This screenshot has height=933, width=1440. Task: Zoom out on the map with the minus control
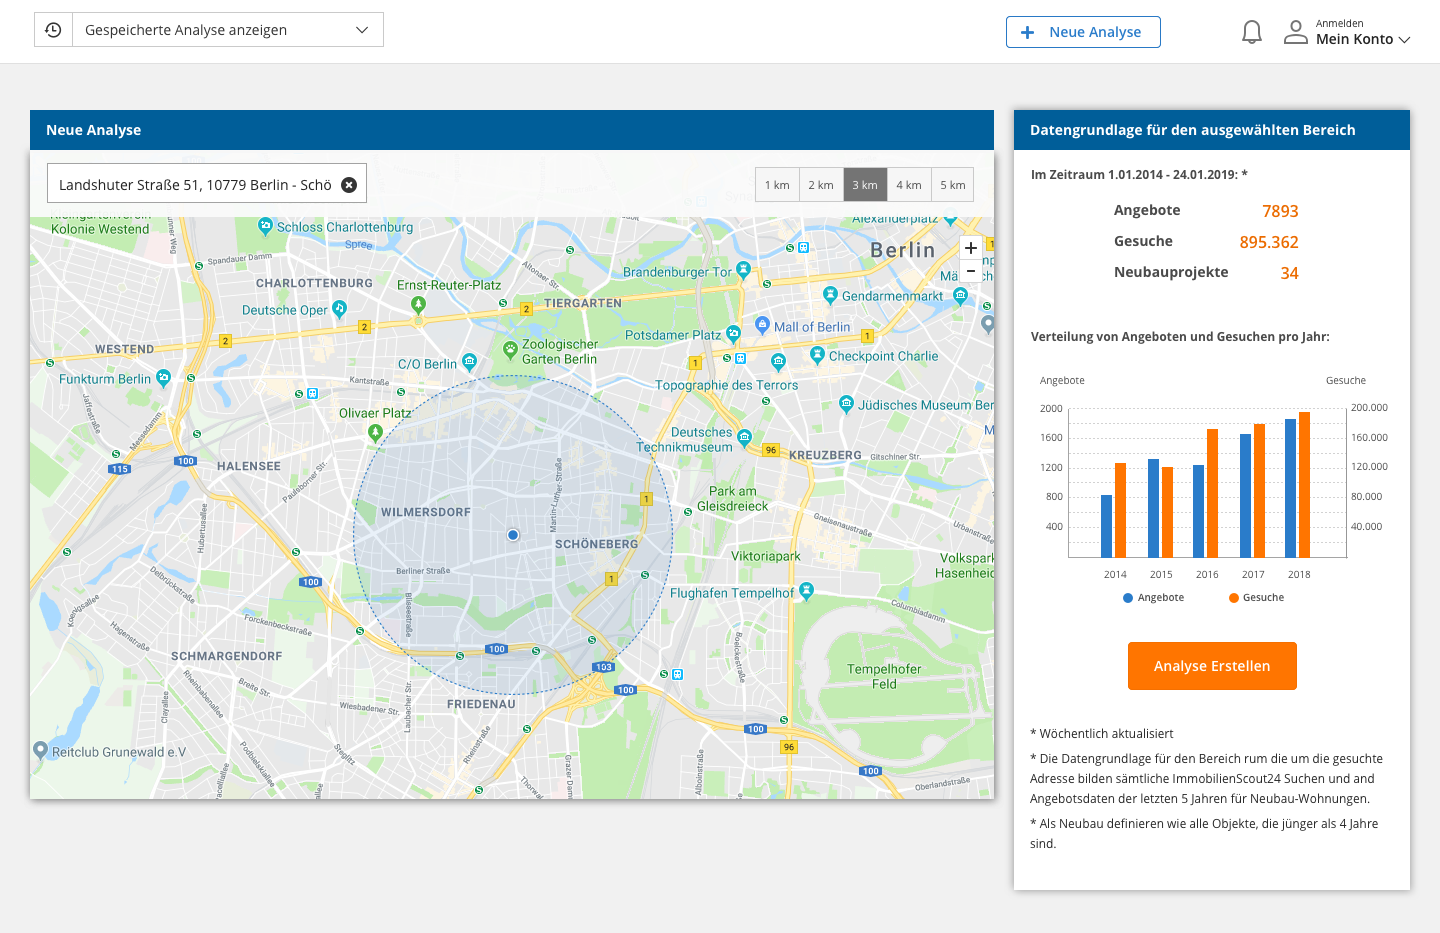point(970,270)
